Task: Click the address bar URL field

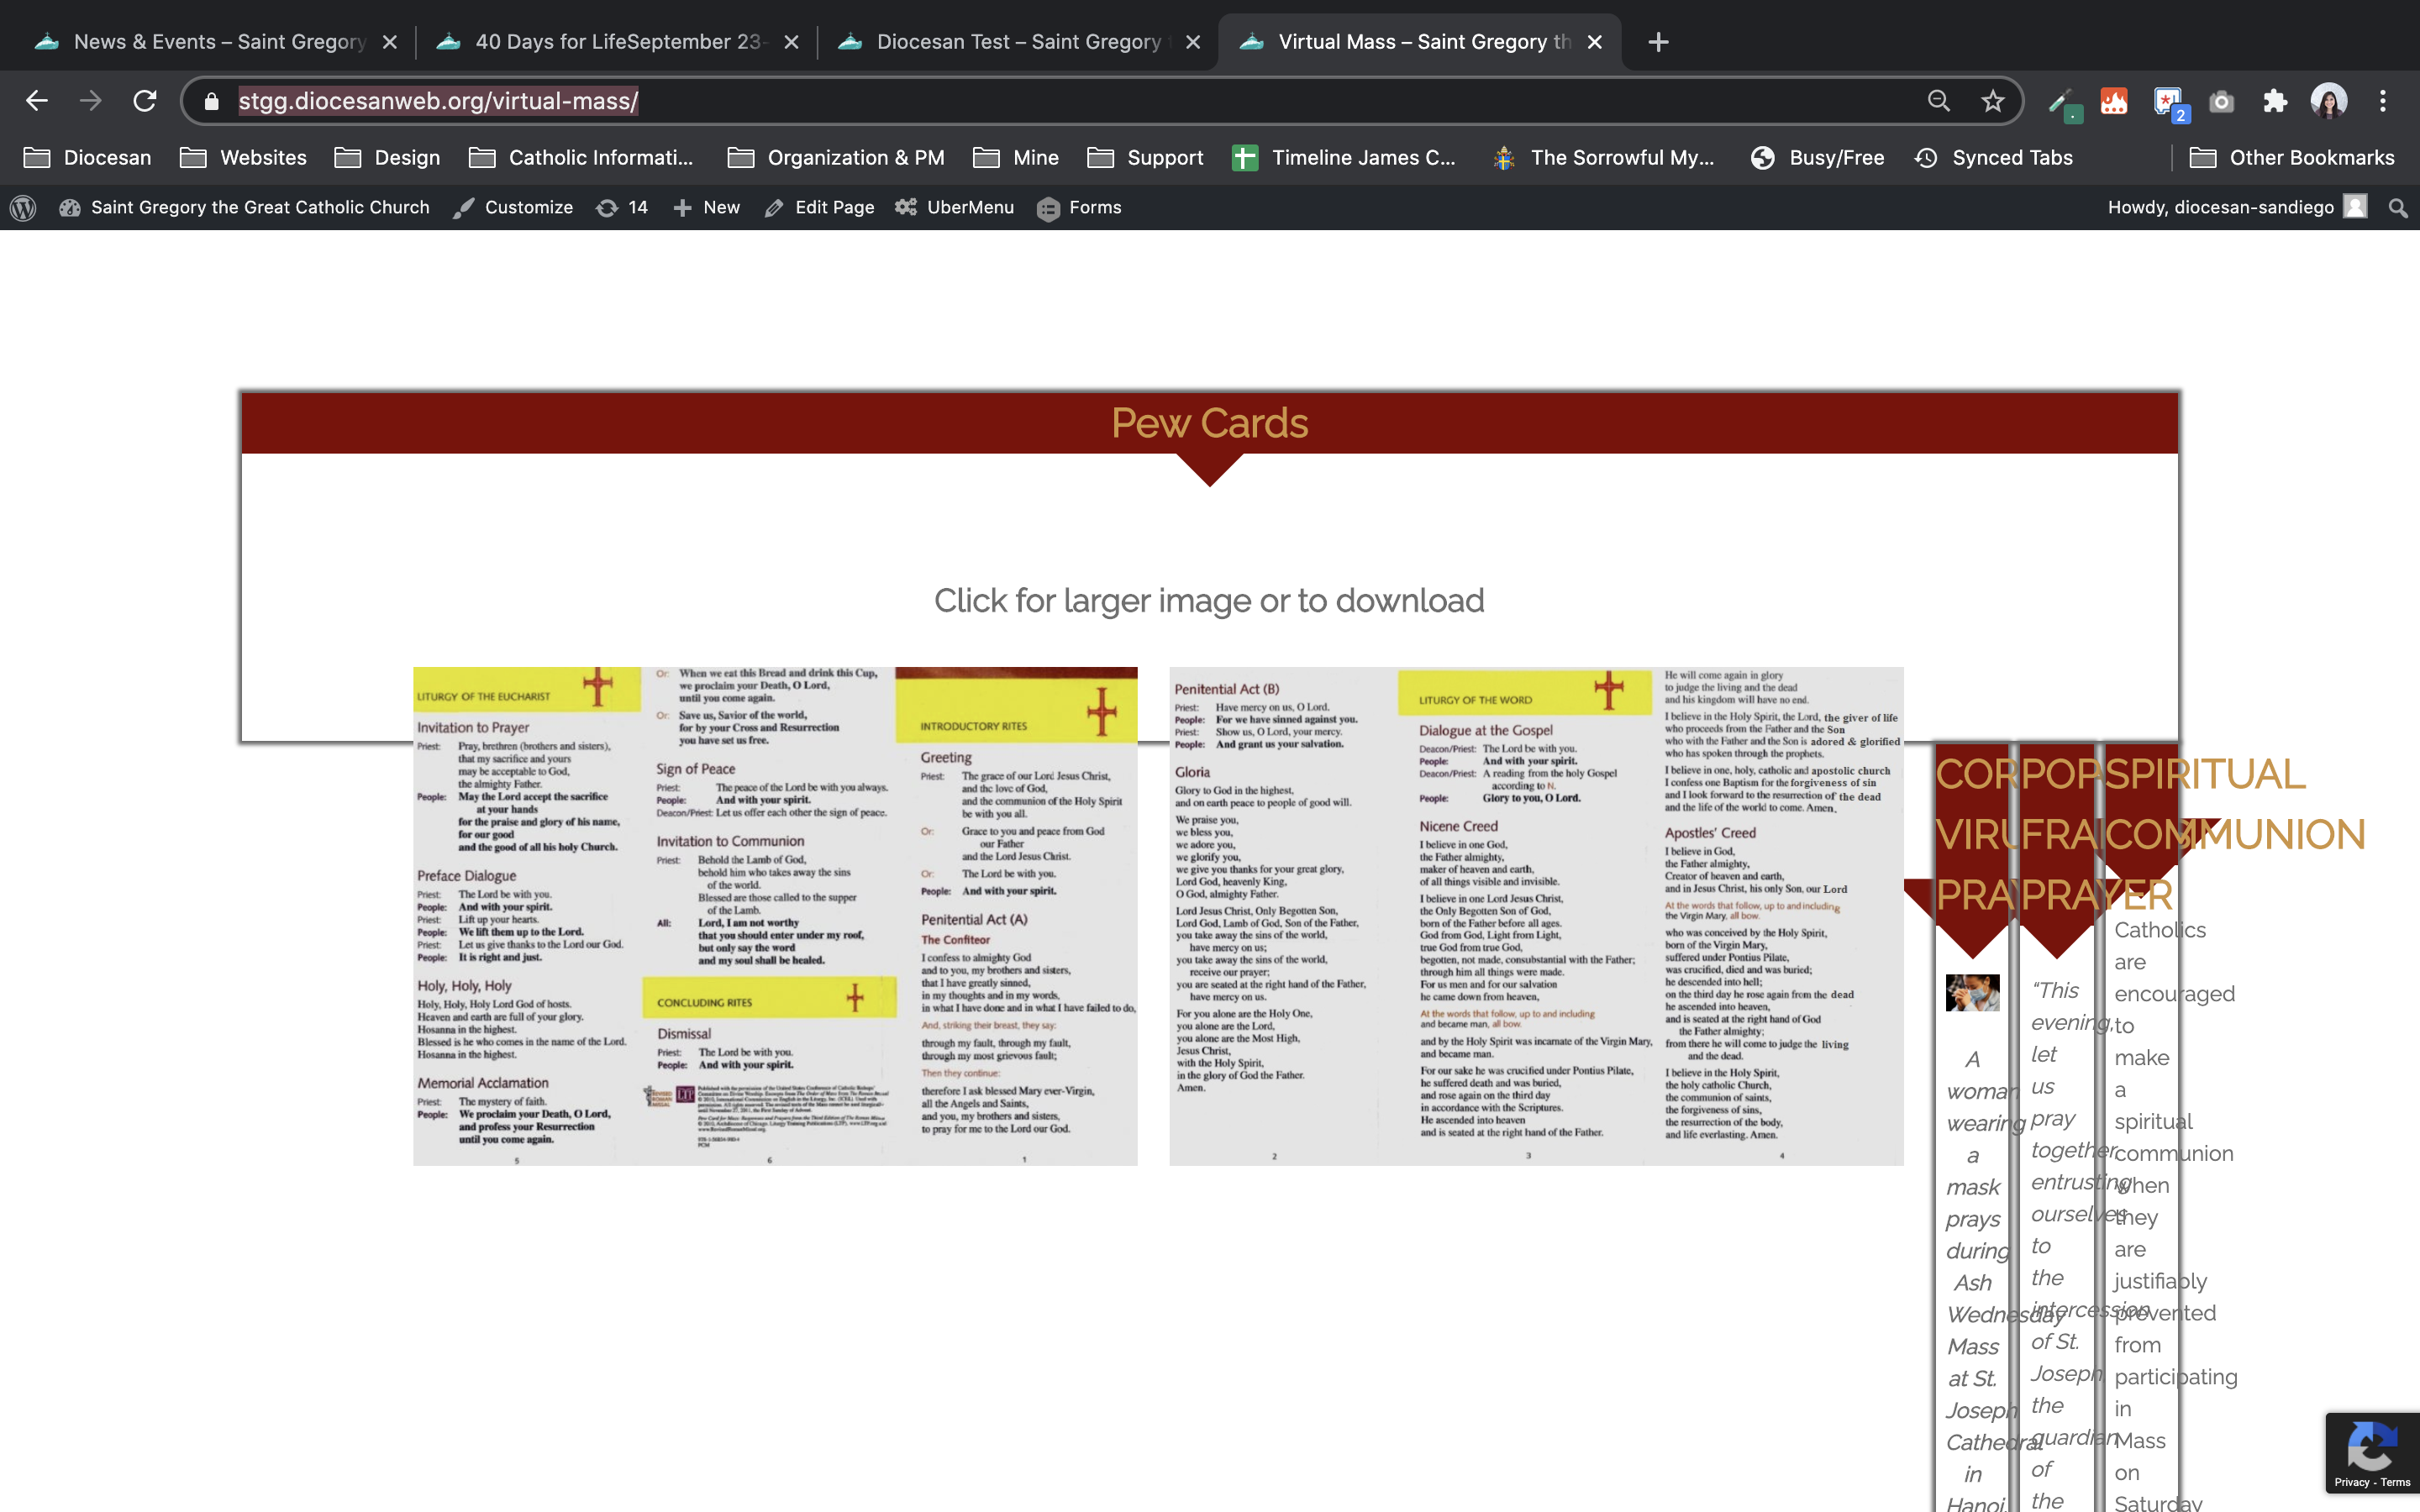Action: (x=1000, y=101)
